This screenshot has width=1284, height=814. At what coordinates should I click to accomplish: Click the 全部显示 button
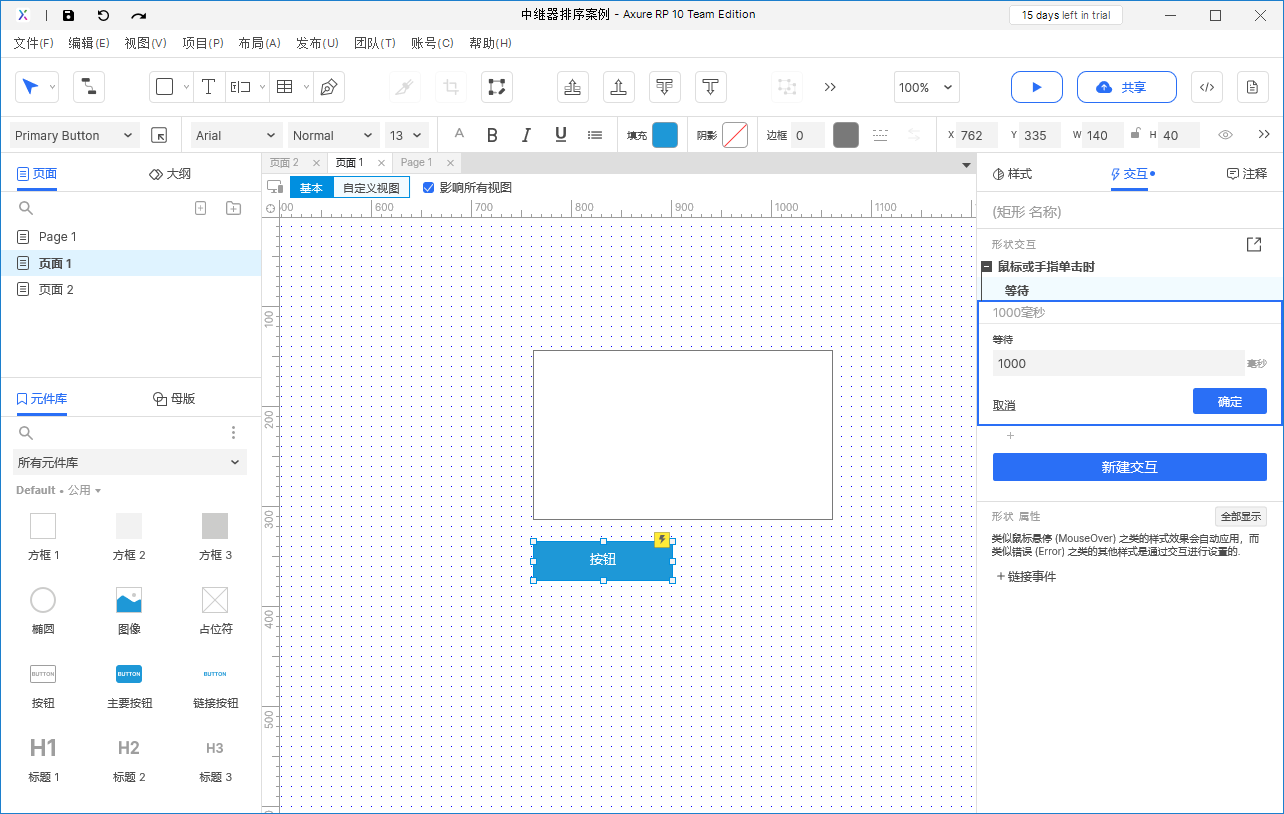[x=1241, y=516]
